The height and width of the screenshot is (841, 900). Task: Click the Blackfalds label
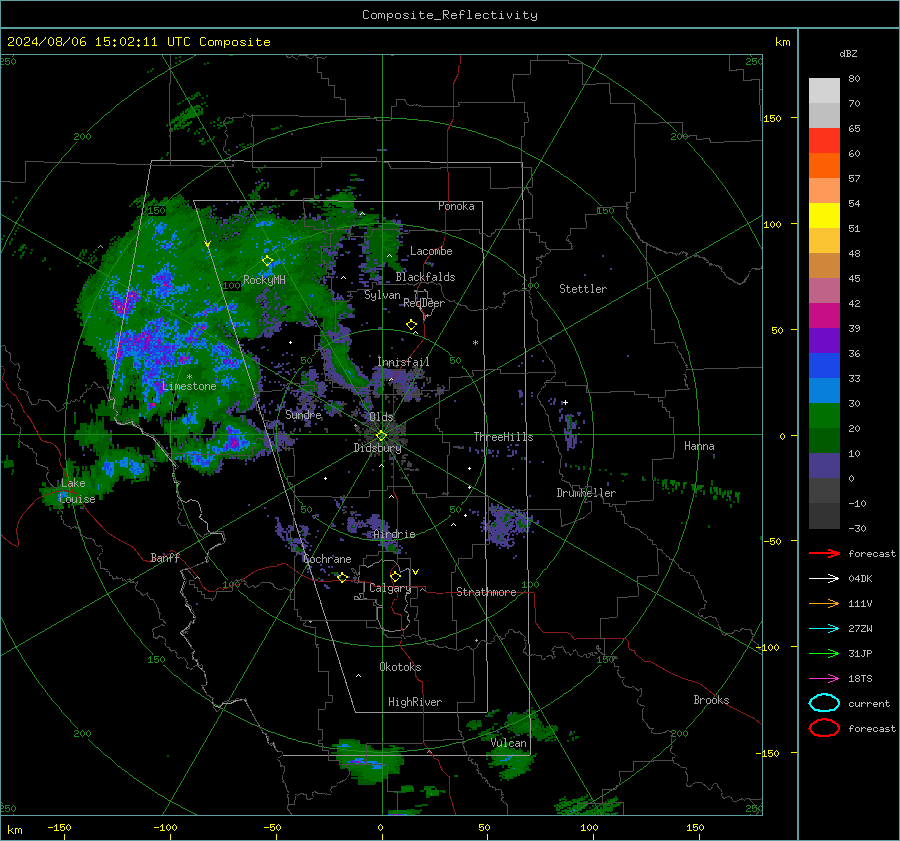click(x=425, y=277)
